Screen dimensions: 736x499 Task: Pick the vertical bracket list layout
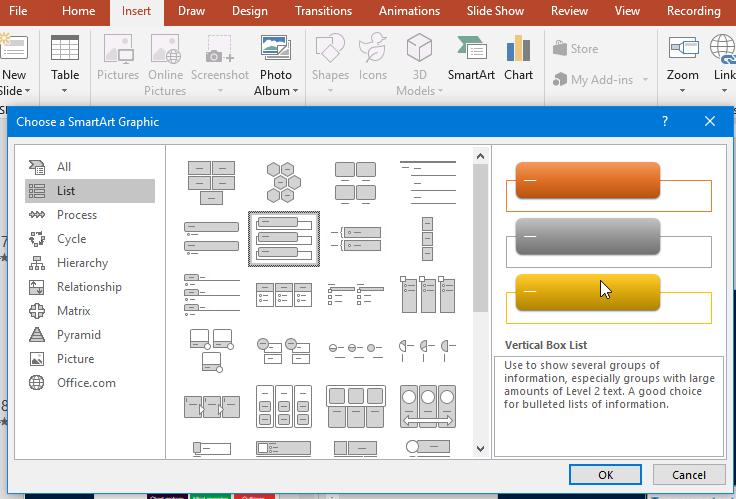point(355,238)
